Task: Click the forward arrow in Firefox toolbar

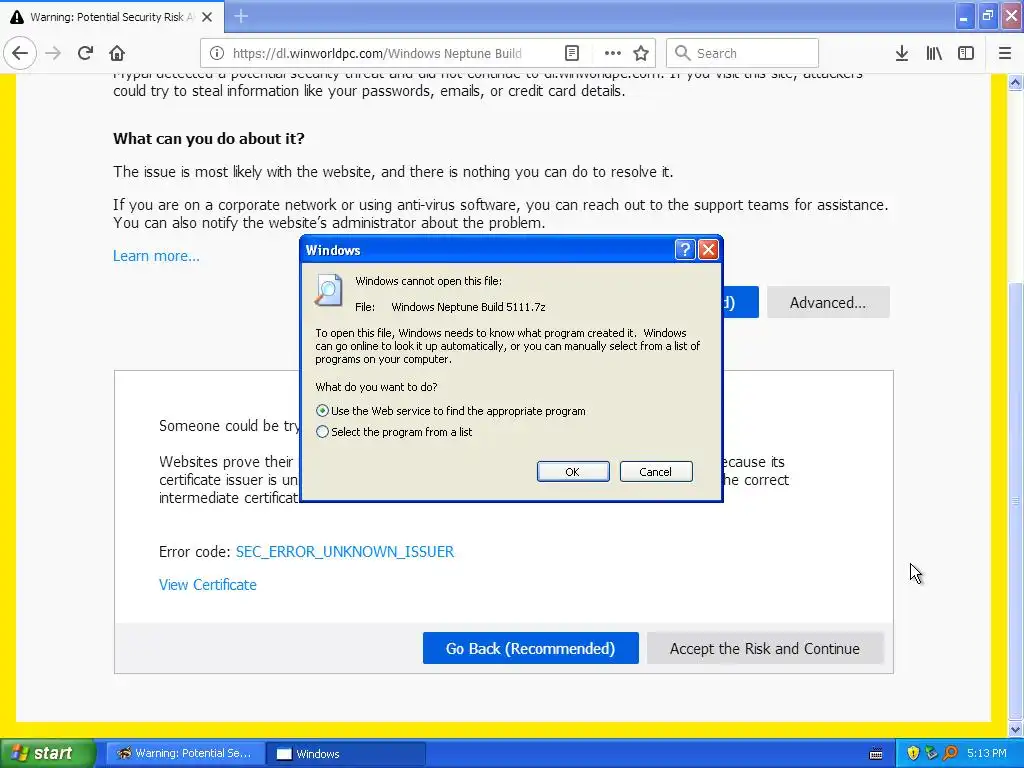Action: pyautogui.click(x=53, y=54)
